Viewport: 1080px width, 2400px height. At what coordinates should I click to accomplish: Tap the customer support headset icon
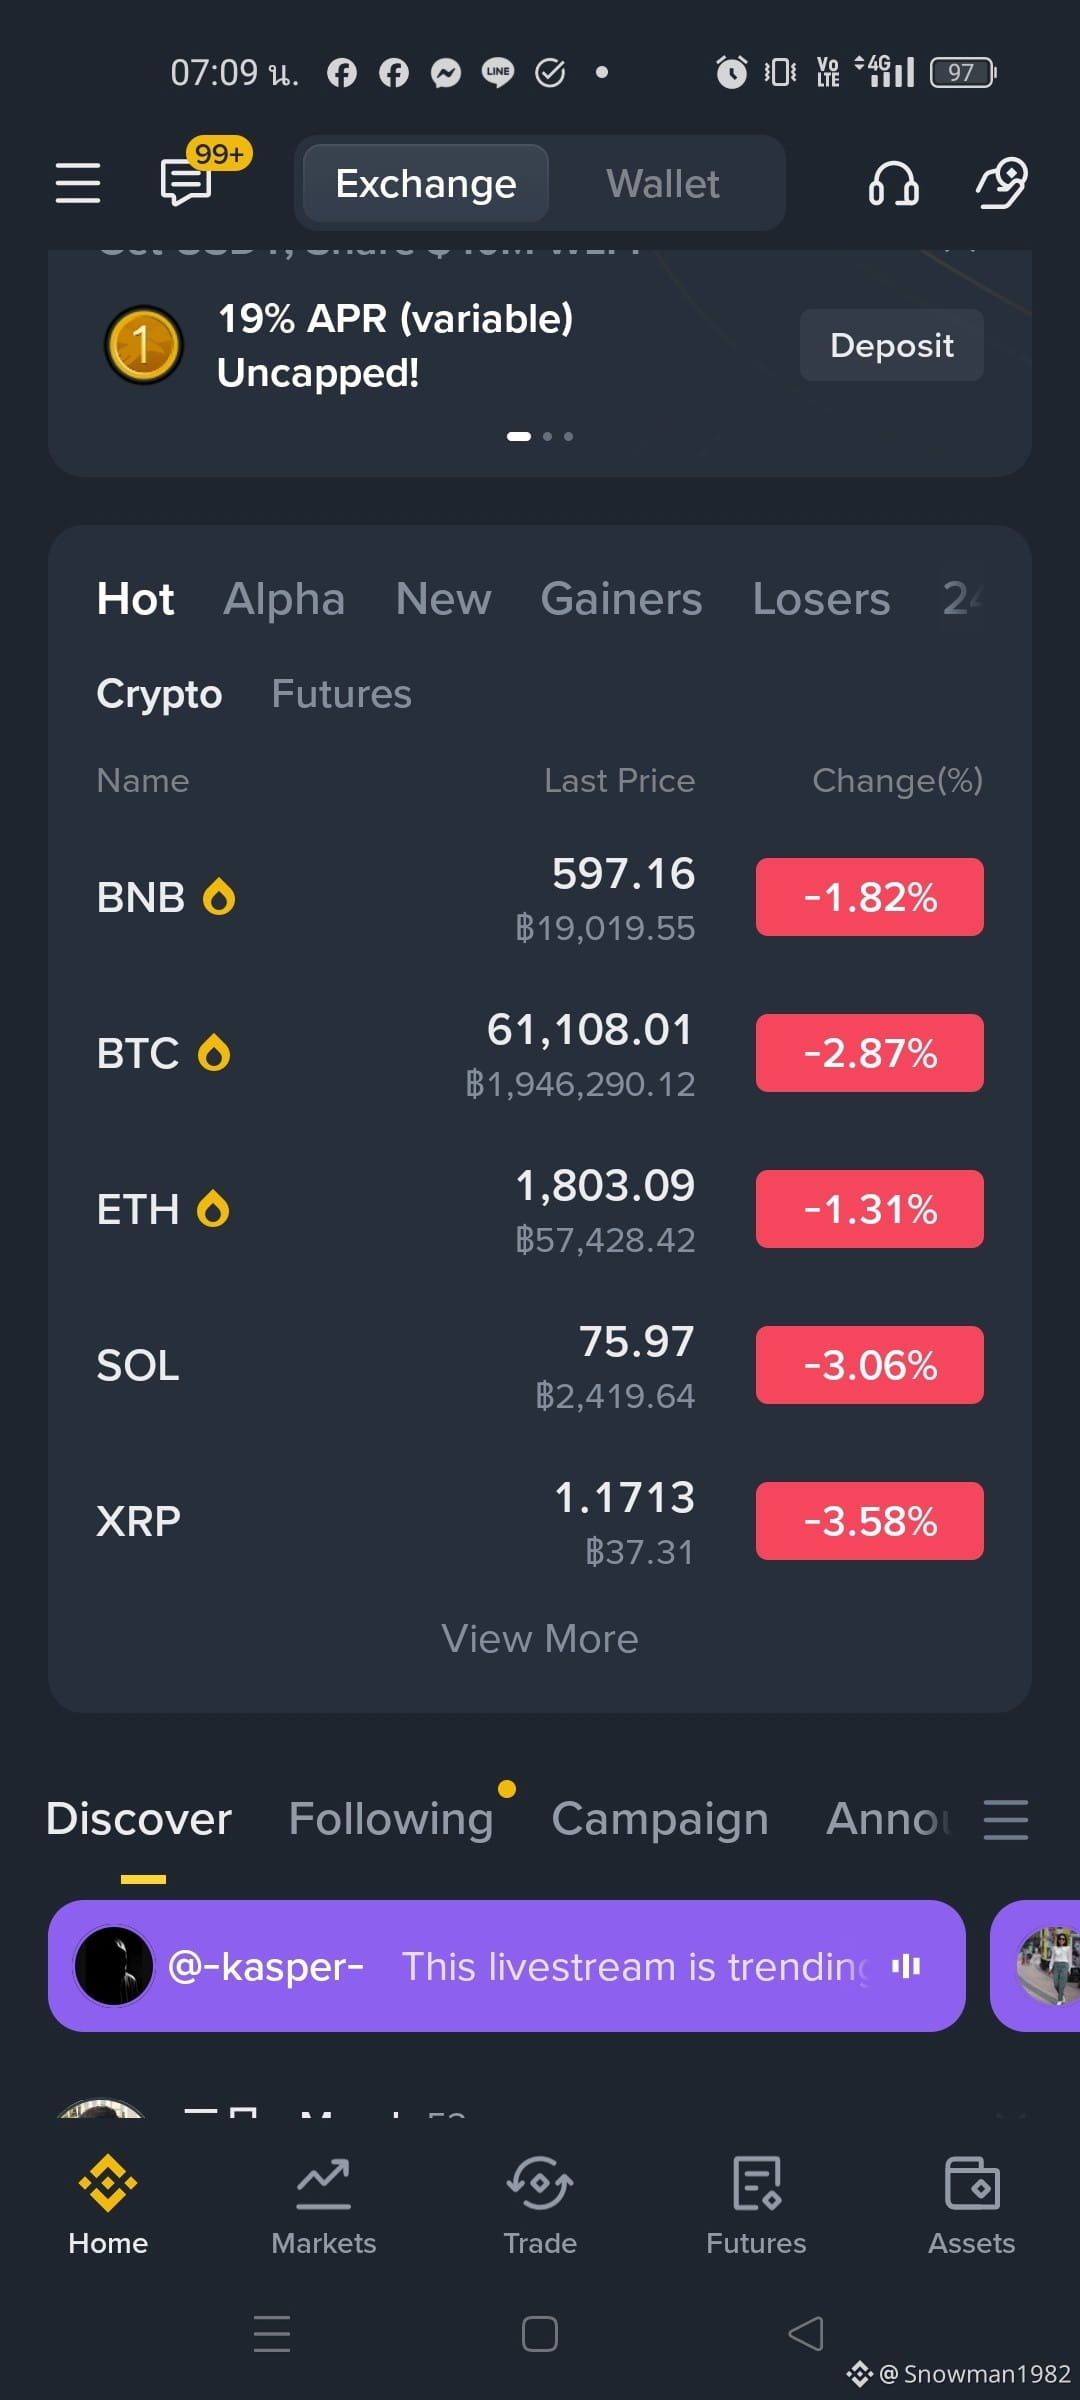click(x=893, y=183)
